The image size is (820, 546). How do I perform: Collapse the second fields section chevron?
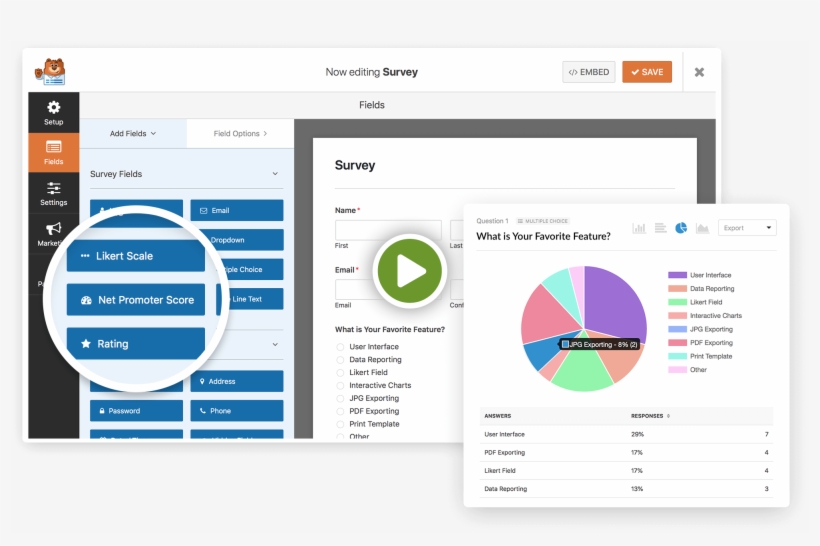[x=275, y=344]
